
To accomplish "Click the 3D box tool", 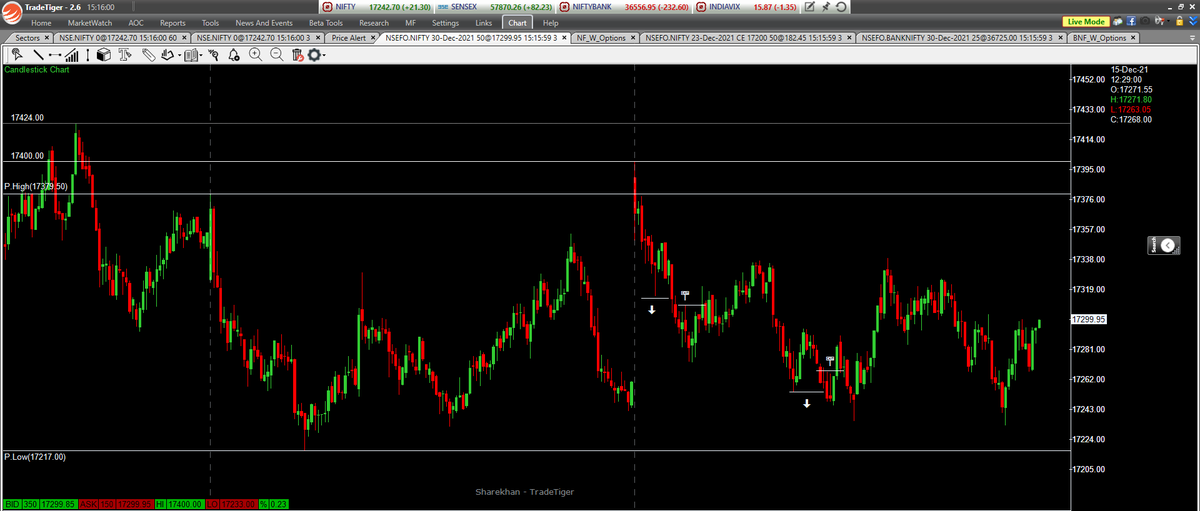I will [104, 55].
